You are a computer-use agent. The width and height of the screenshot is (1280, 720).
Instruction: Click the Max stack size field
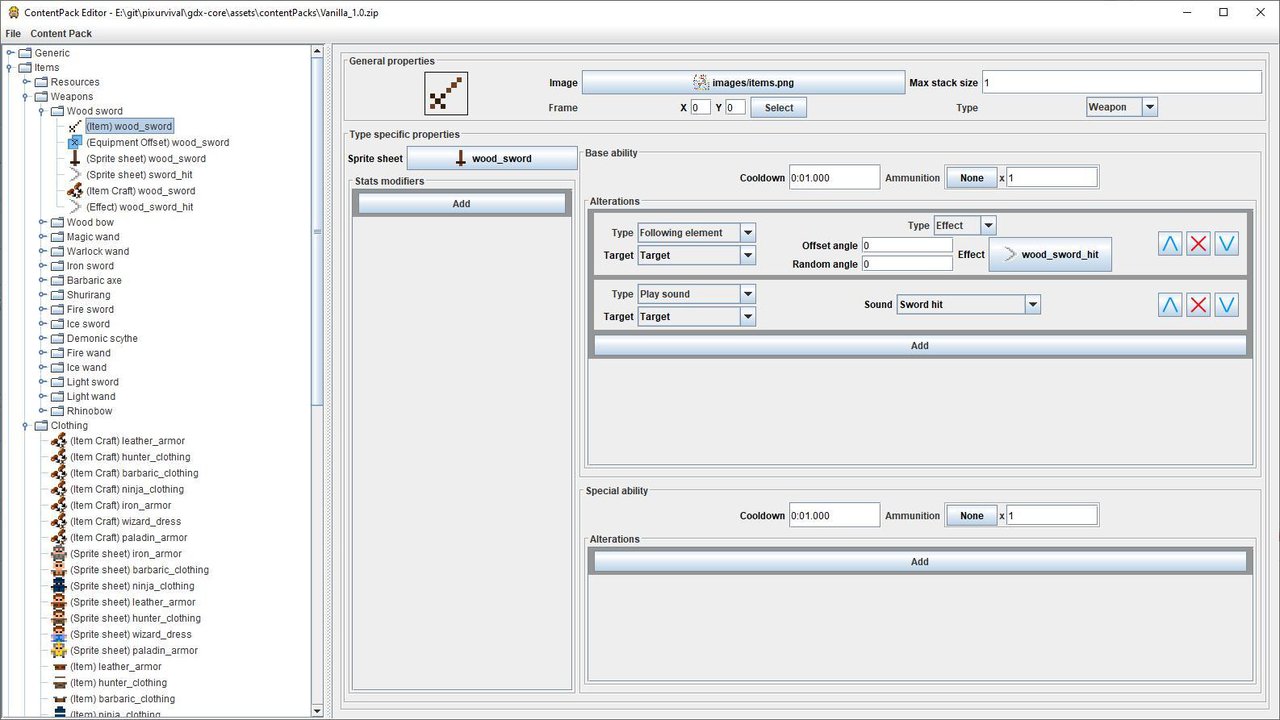(x=1122, y=82)
